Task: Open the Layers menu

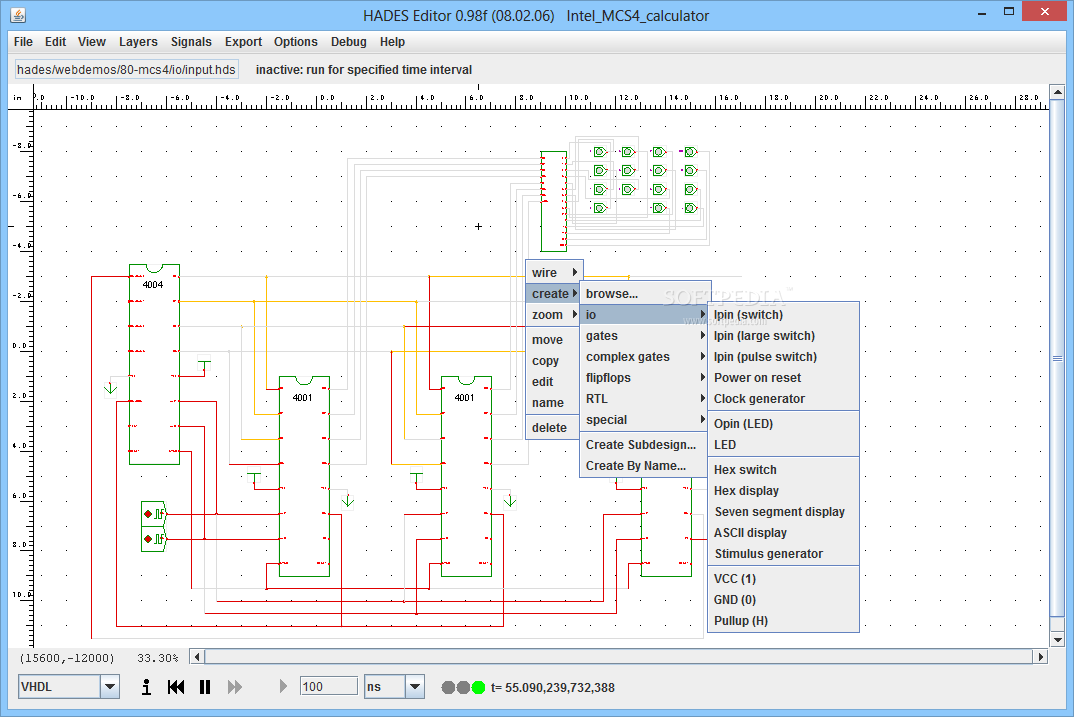Action: coord(138,42)
